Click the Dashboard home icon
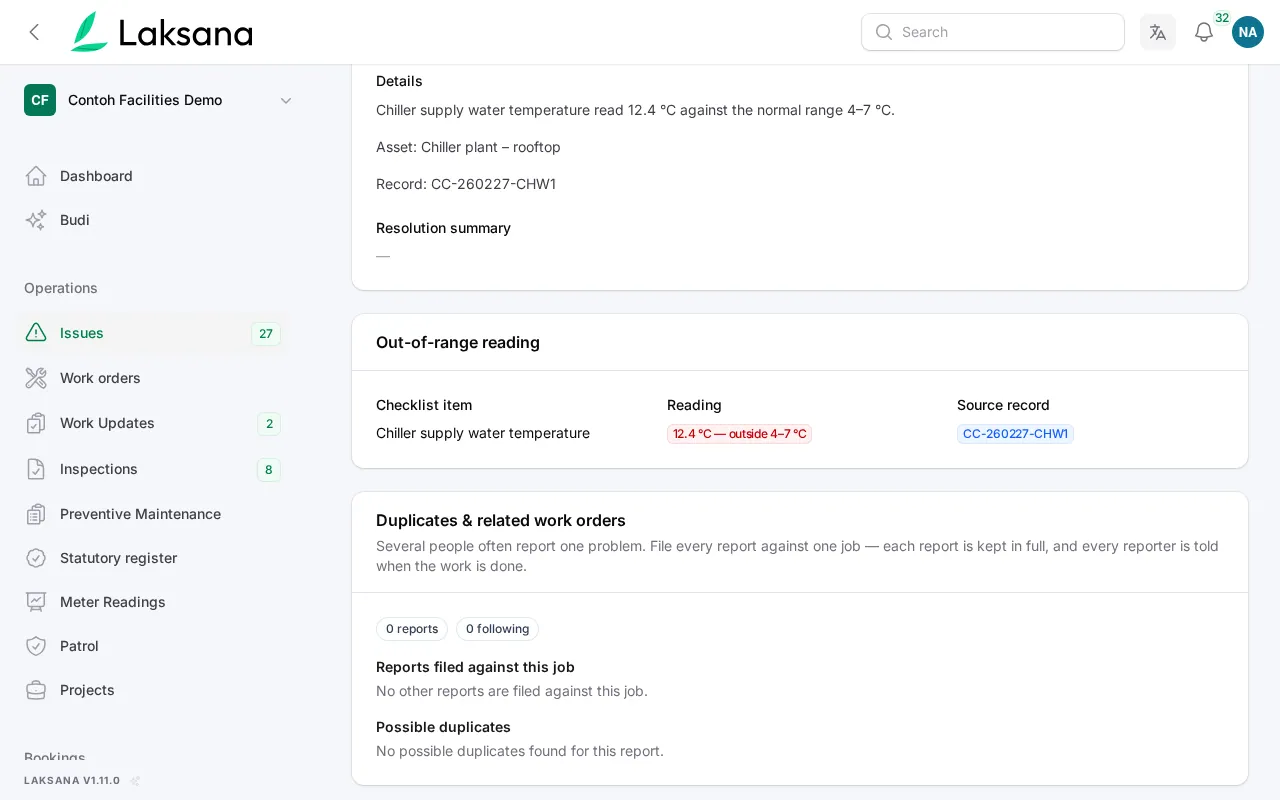 36,176
